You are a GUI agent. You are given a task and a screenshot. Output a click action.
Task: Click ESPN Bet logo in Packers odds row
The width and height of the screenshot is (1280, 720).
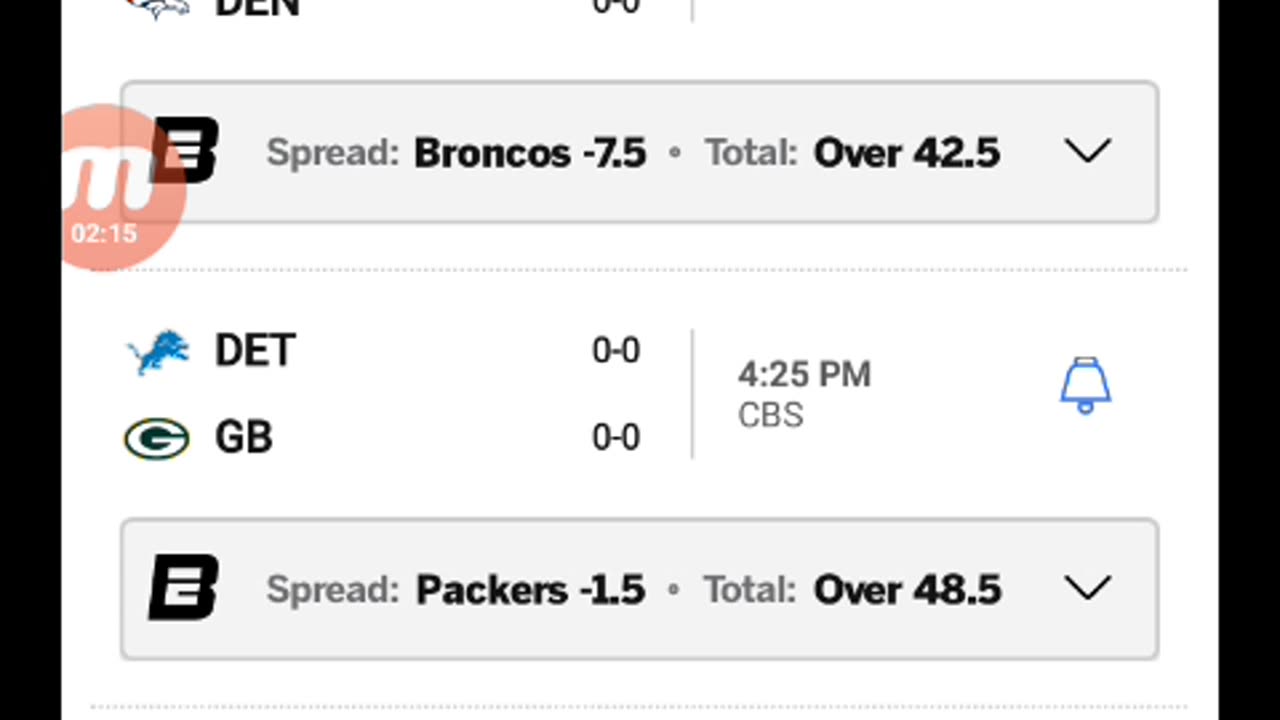pos(184,588)
